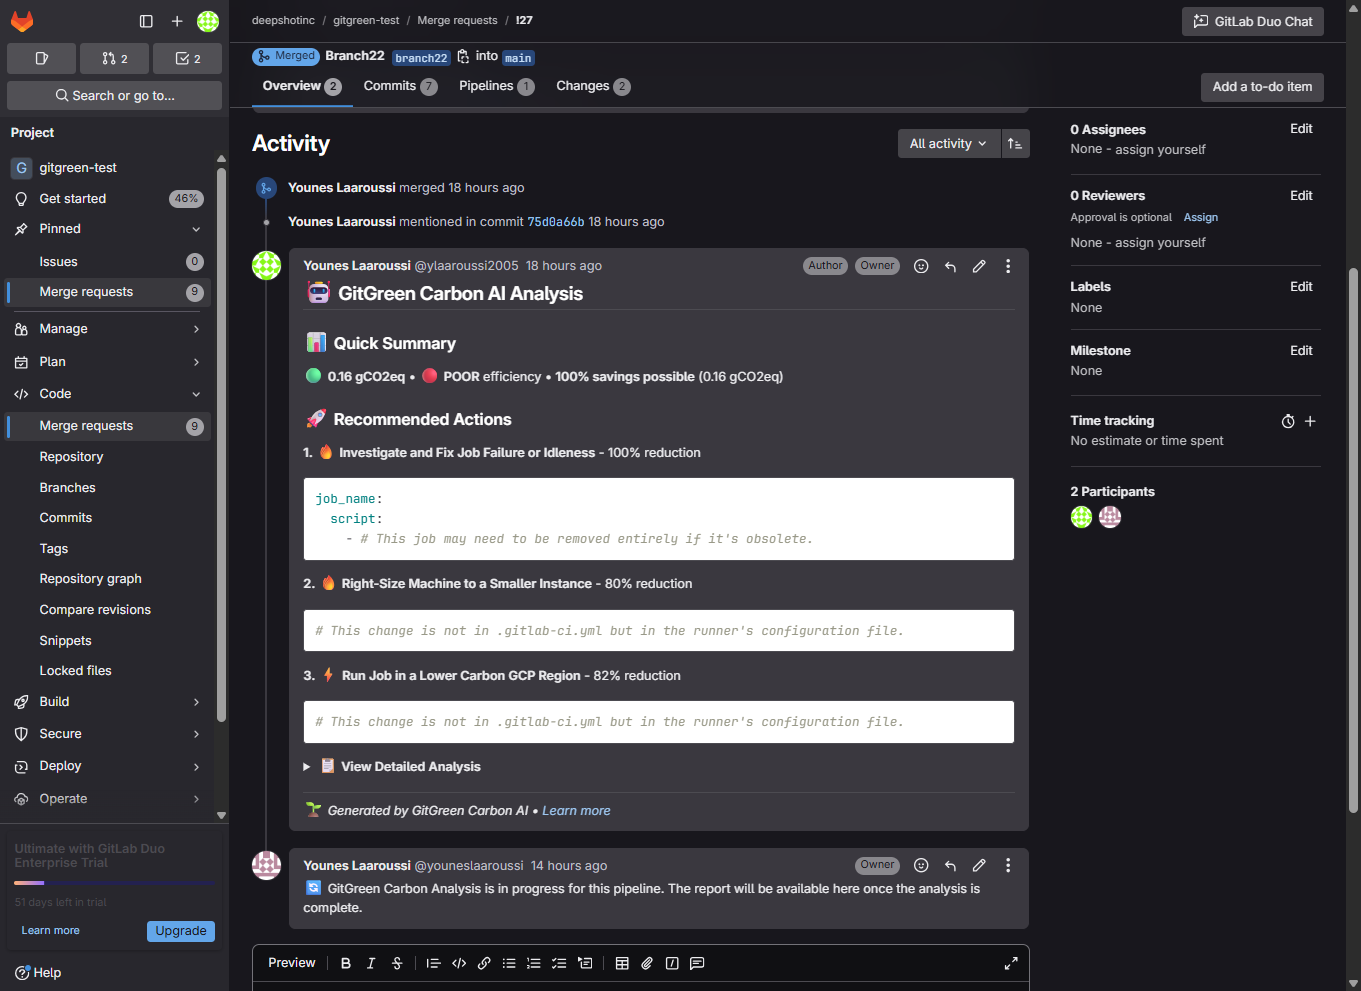Open Help in sidebar footer
1361x991 pixels.
(38, 973)
